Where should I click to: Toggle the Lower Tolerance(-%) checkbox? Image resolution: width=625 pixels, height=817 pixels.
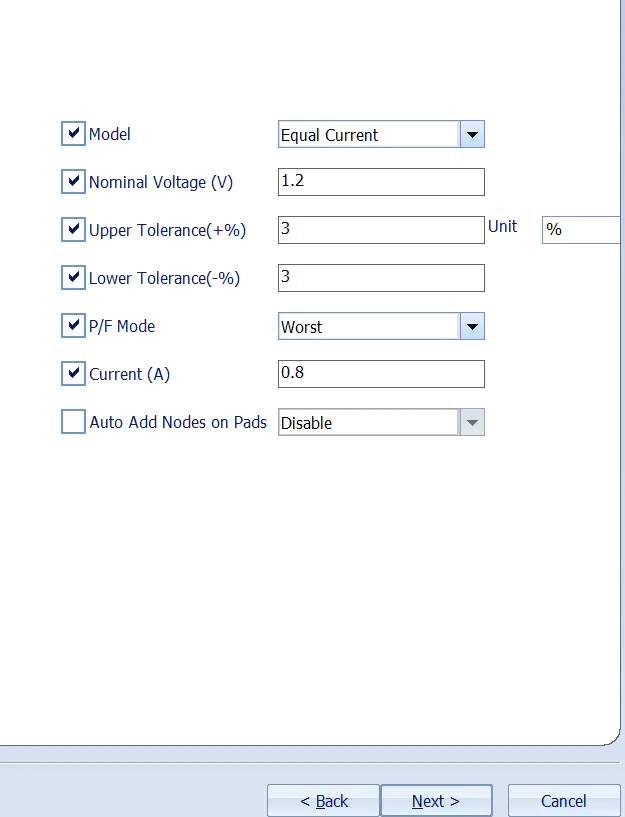(x=73, y=278)
